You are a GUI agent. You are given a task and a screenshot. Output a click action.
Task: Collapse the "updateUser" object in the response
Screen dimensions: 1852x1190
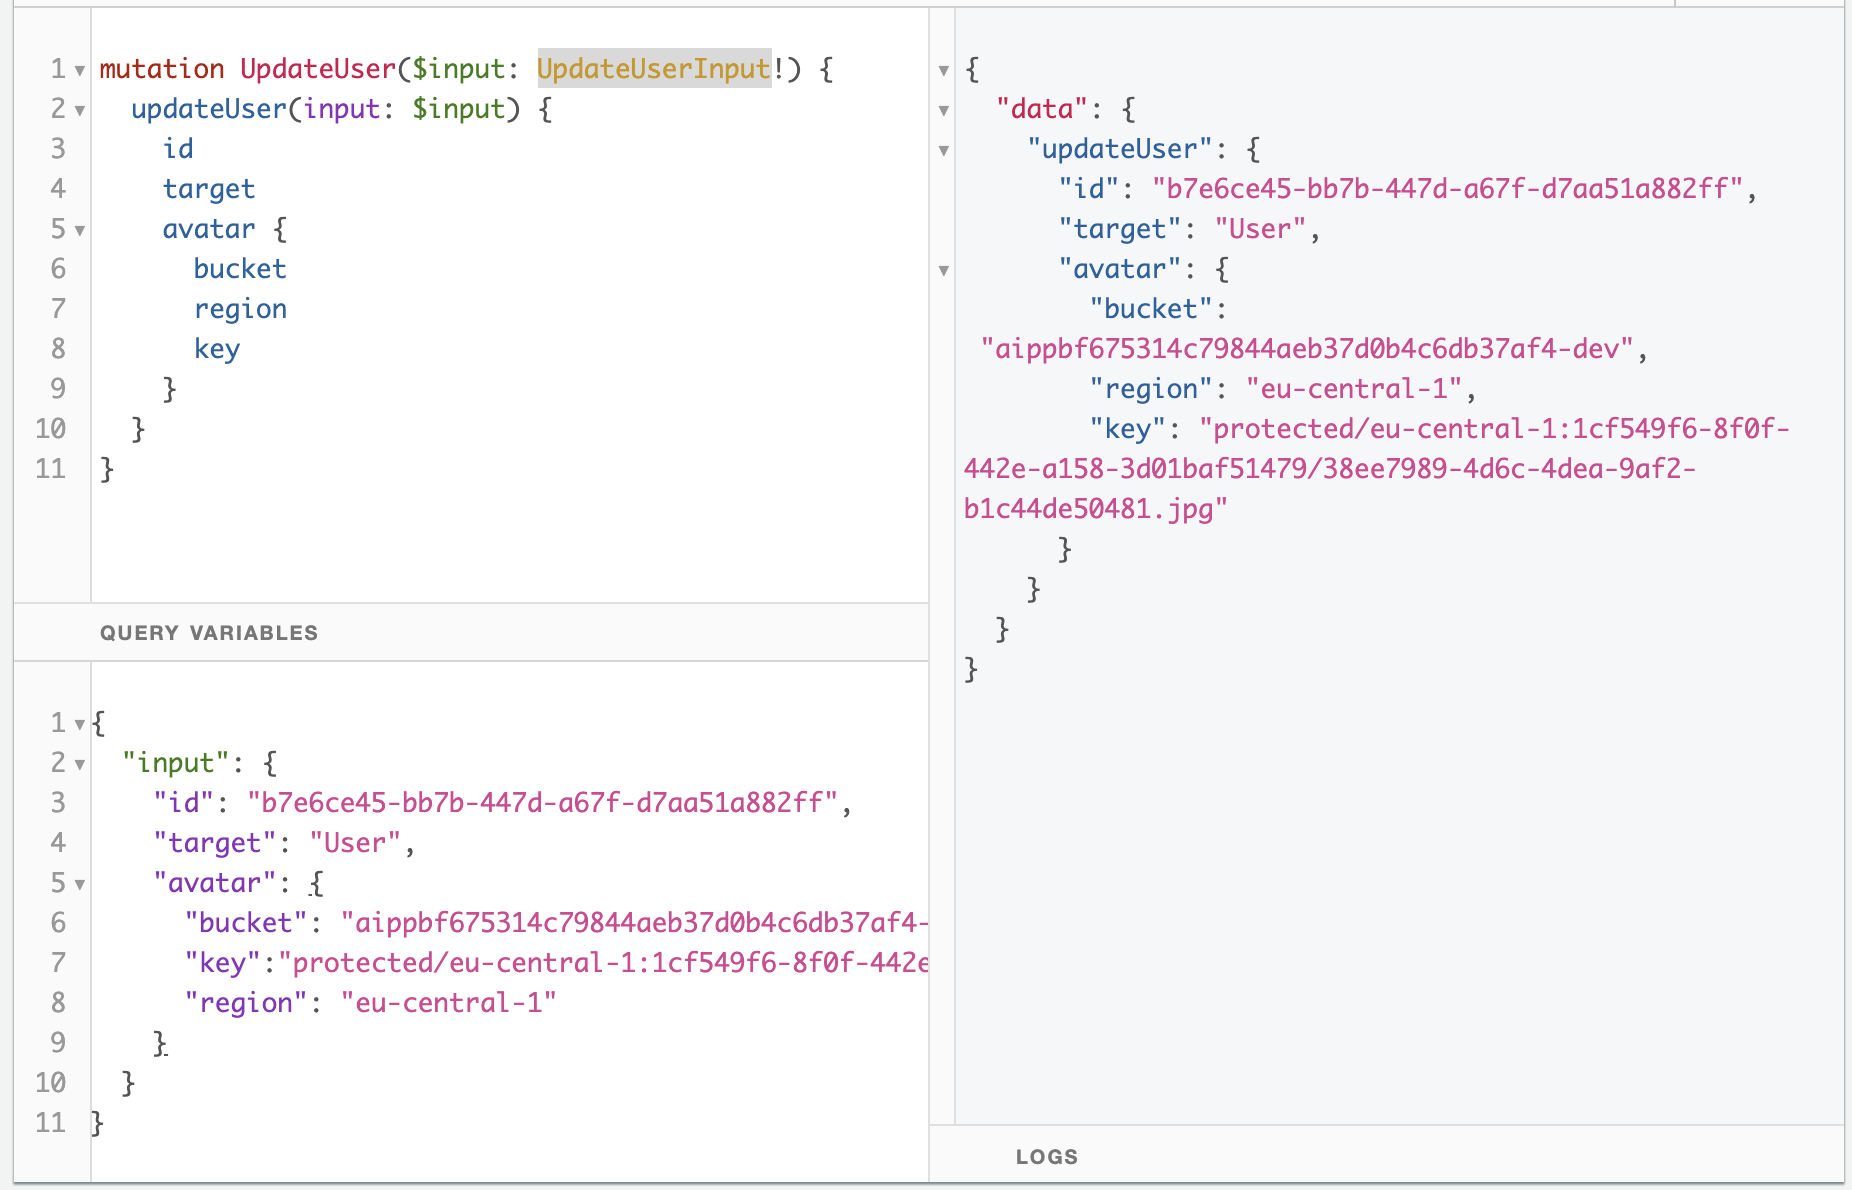coord(944,149)
